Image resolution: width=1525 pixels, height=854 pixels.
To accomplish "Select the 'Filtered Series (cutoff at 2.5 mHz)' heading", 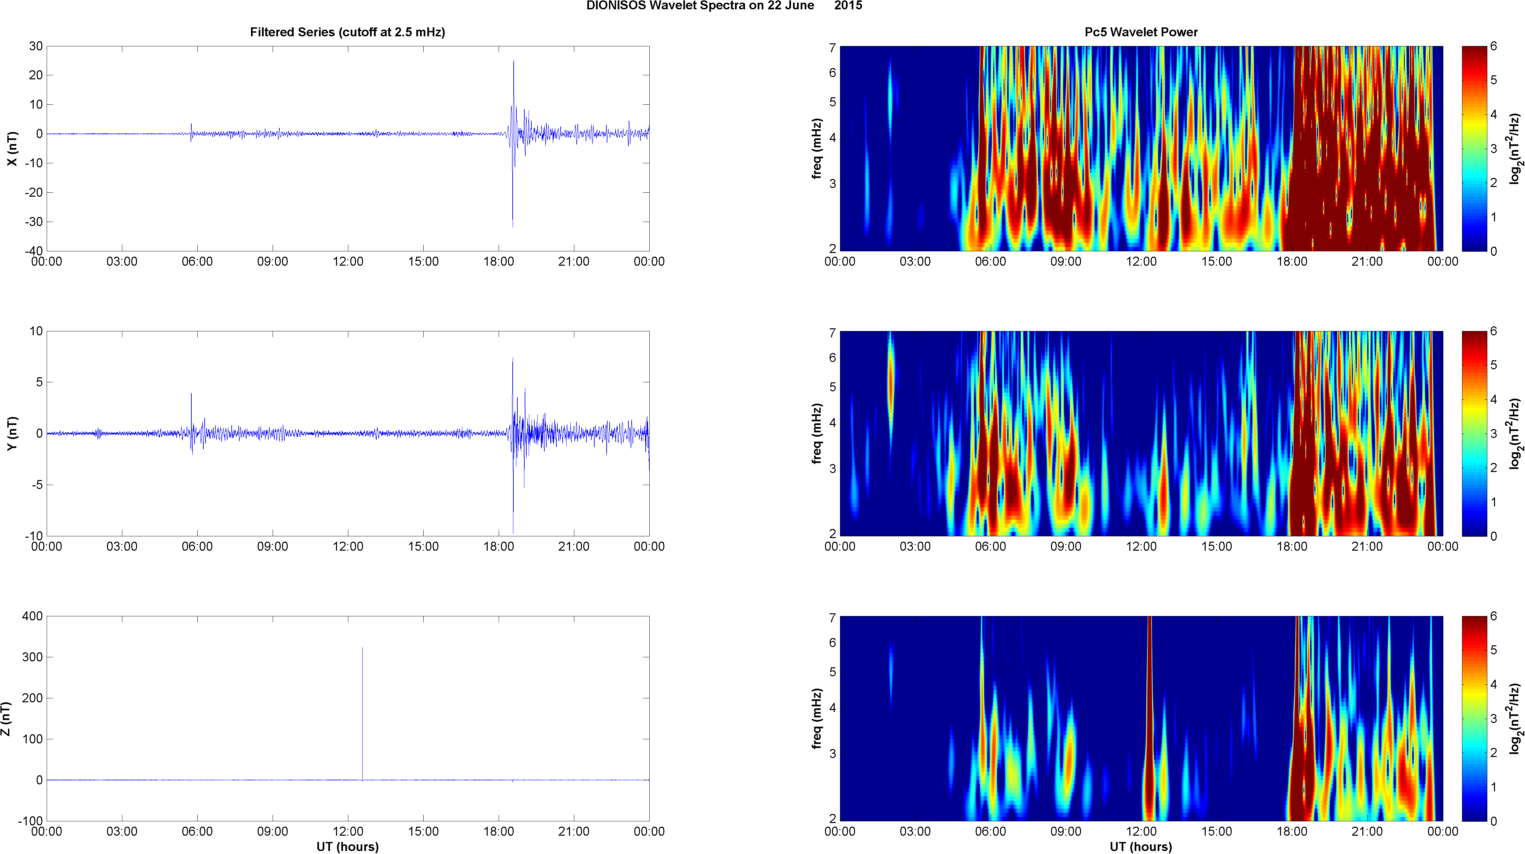I will coord(348,32).
